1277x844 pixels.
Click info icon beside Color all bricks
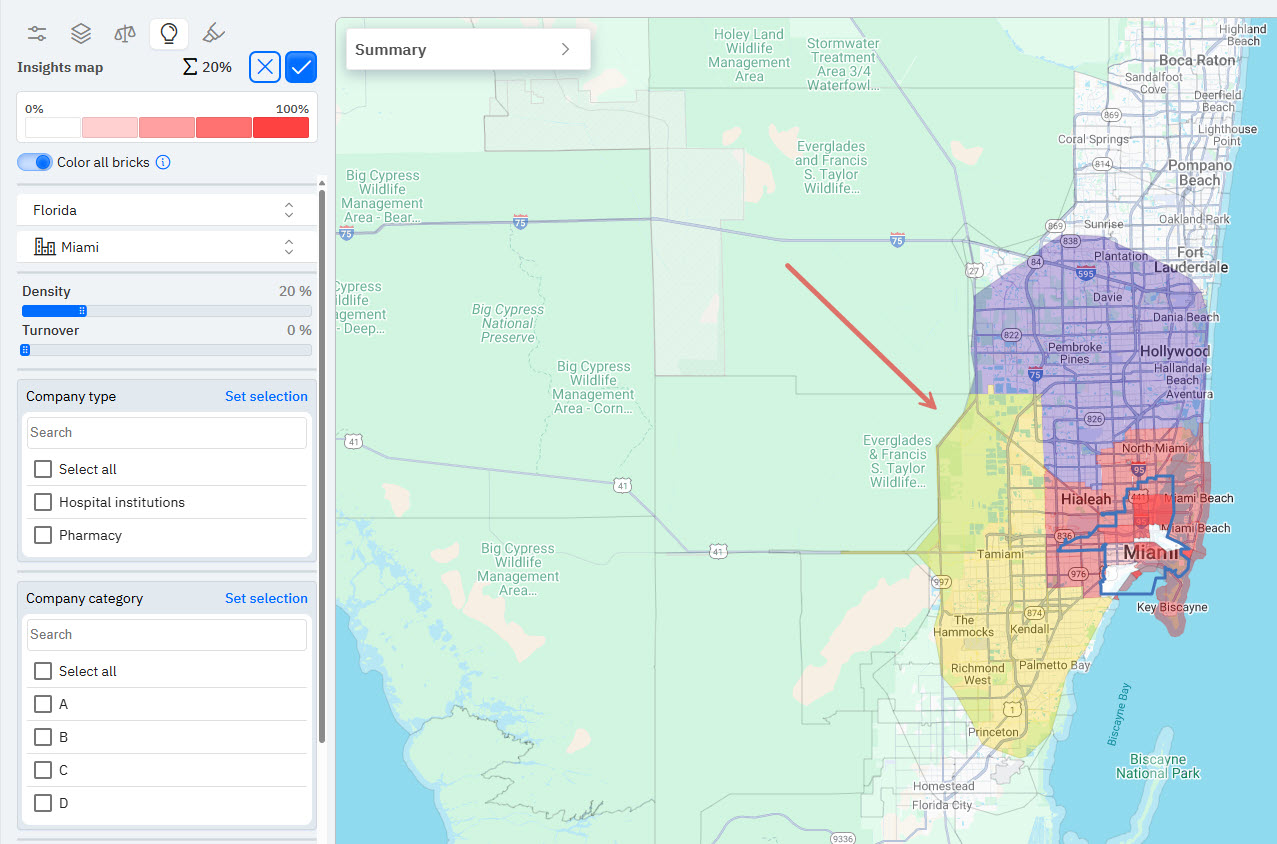[163, 162]
